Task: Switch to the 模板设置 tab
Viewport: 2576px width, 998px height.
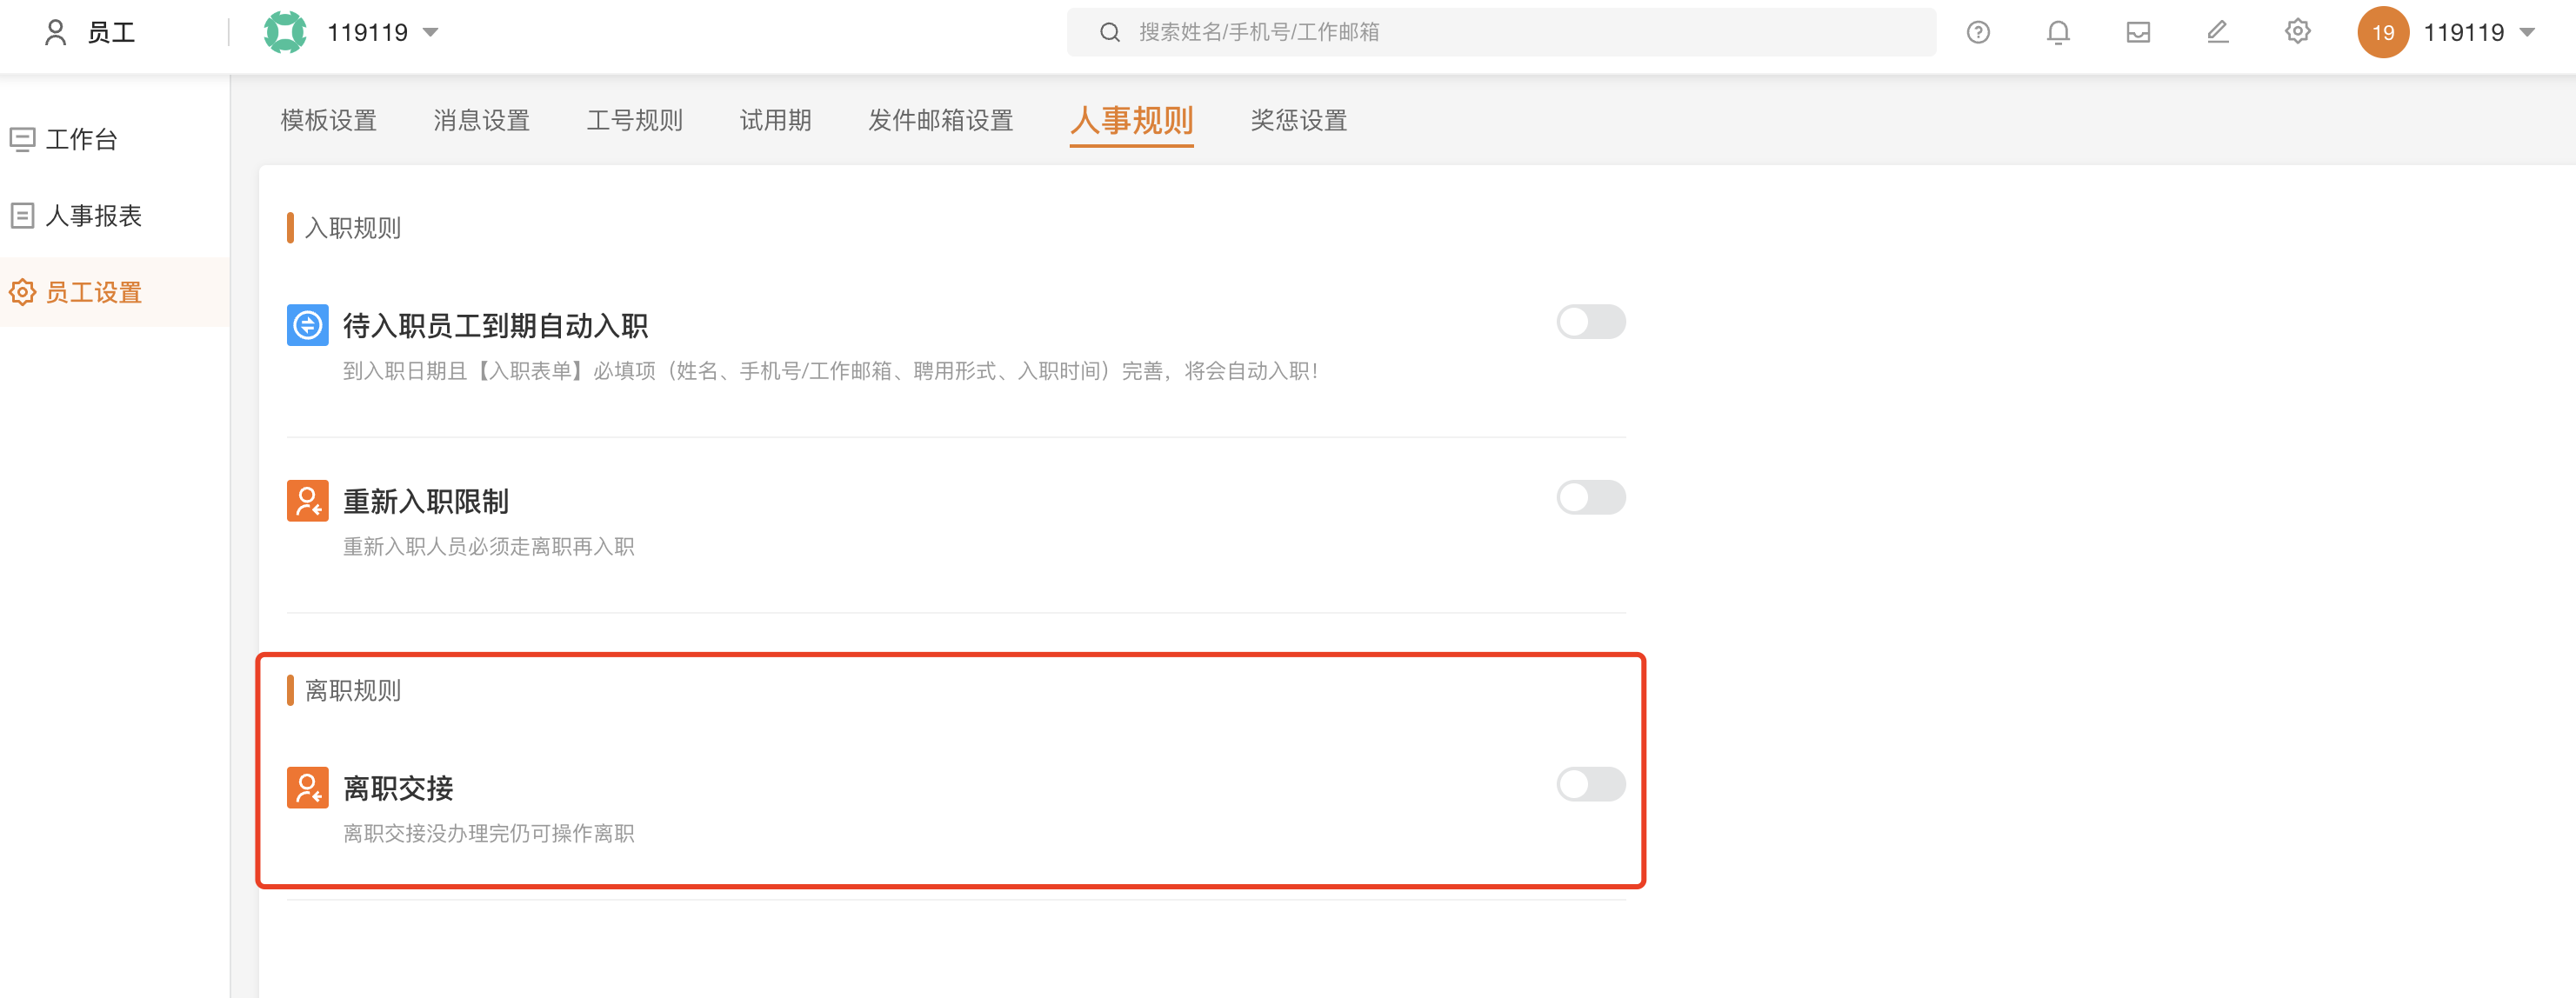Action: [328, 120]
